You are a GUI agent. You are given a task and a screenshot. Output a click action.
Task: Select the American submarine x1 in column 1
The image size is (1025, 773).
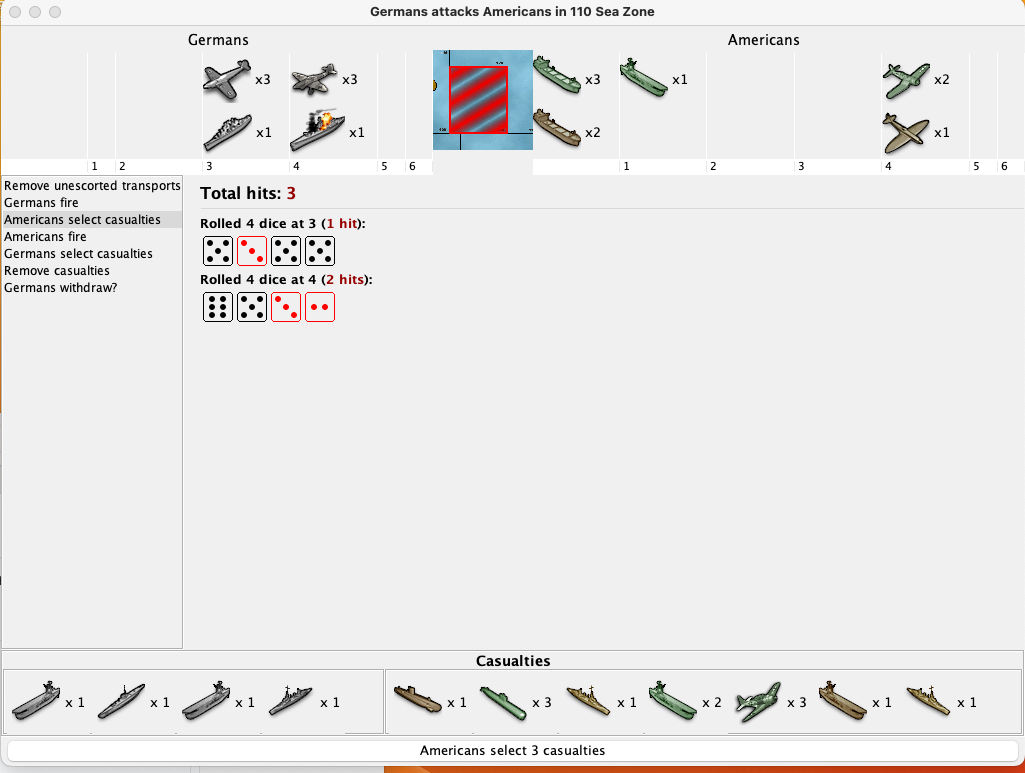(643, 77)
